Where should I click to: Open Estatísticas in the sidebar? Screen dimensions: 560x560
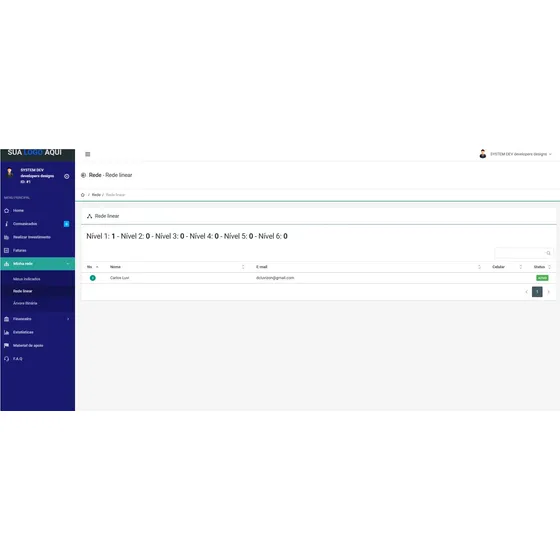click(x=23, y=332)
